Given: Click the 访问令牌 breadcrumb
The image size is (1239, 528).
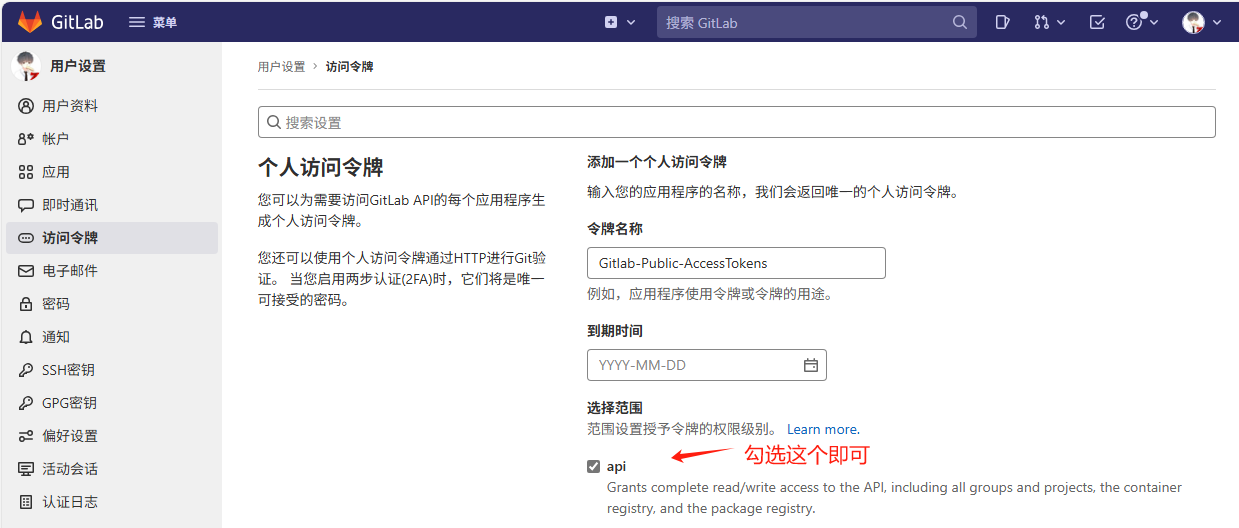Looking at the screenshot, I should (x=350, y=67).
